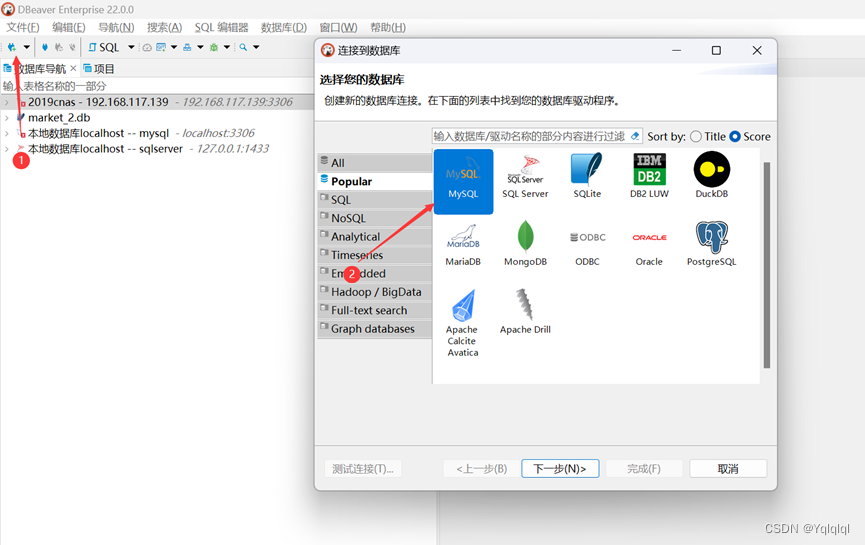Select the Popular driver category

pyautogui.click(x=375, y=181)
